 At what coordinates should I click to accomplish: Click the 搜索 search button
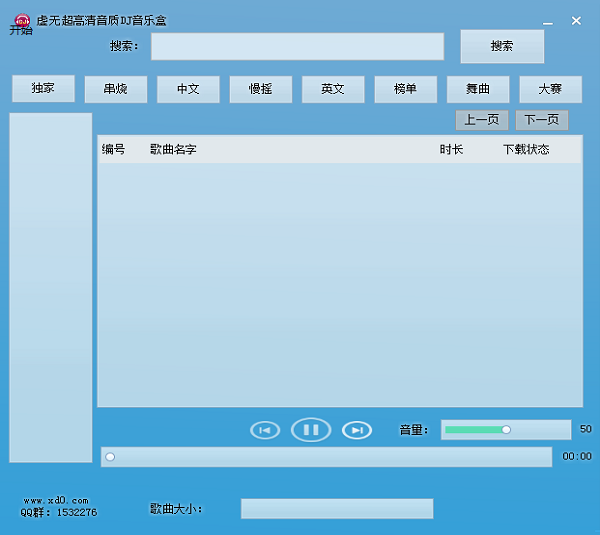[502, 46]
